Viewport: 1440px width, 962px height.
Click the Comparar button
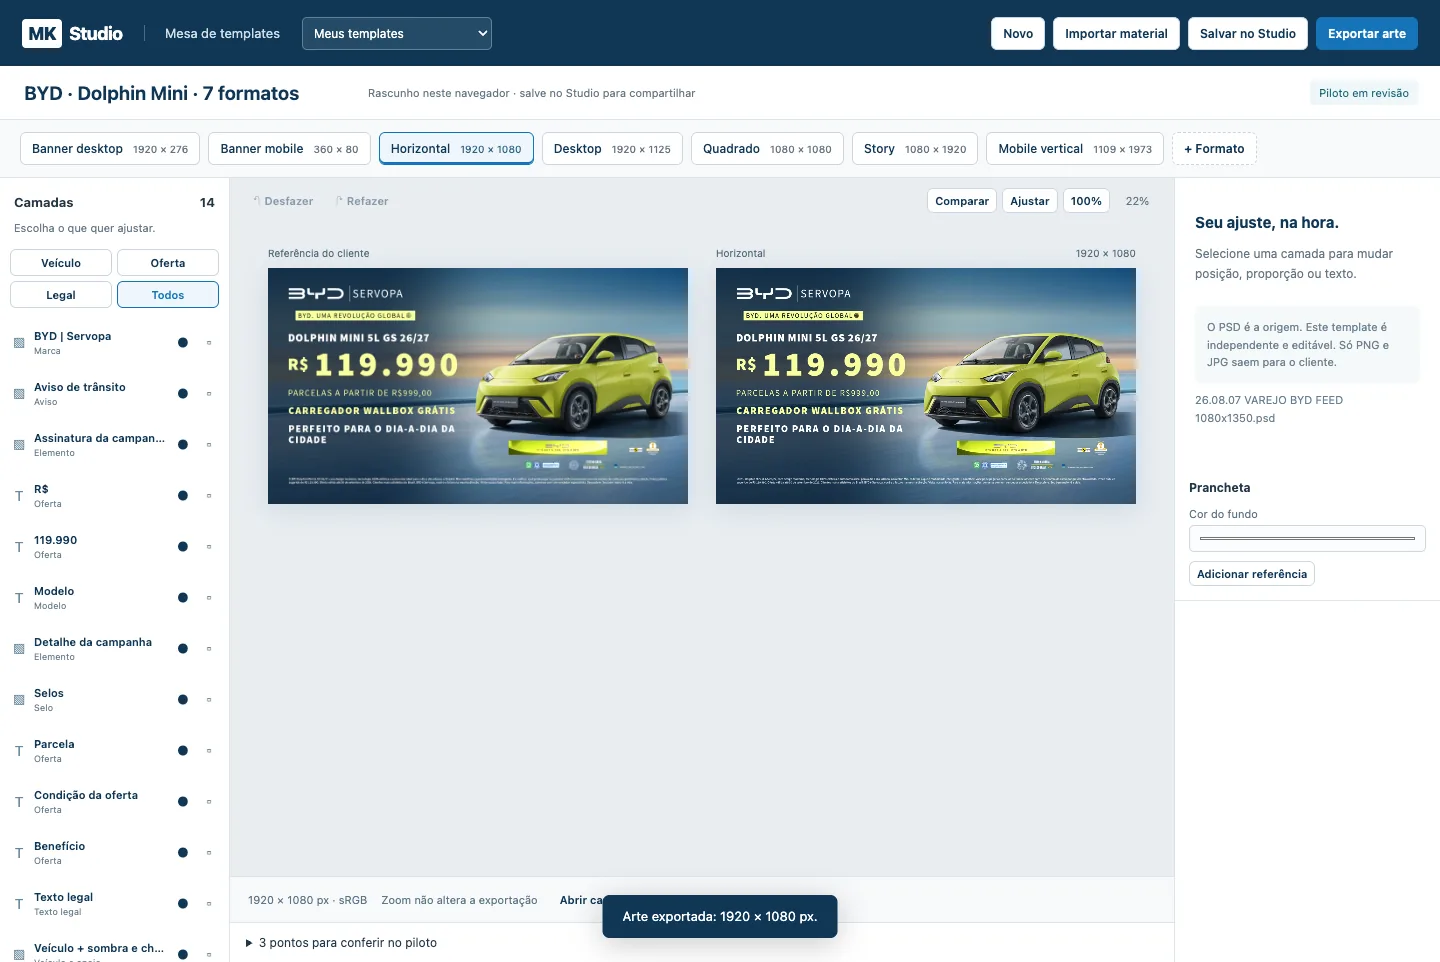962,201
